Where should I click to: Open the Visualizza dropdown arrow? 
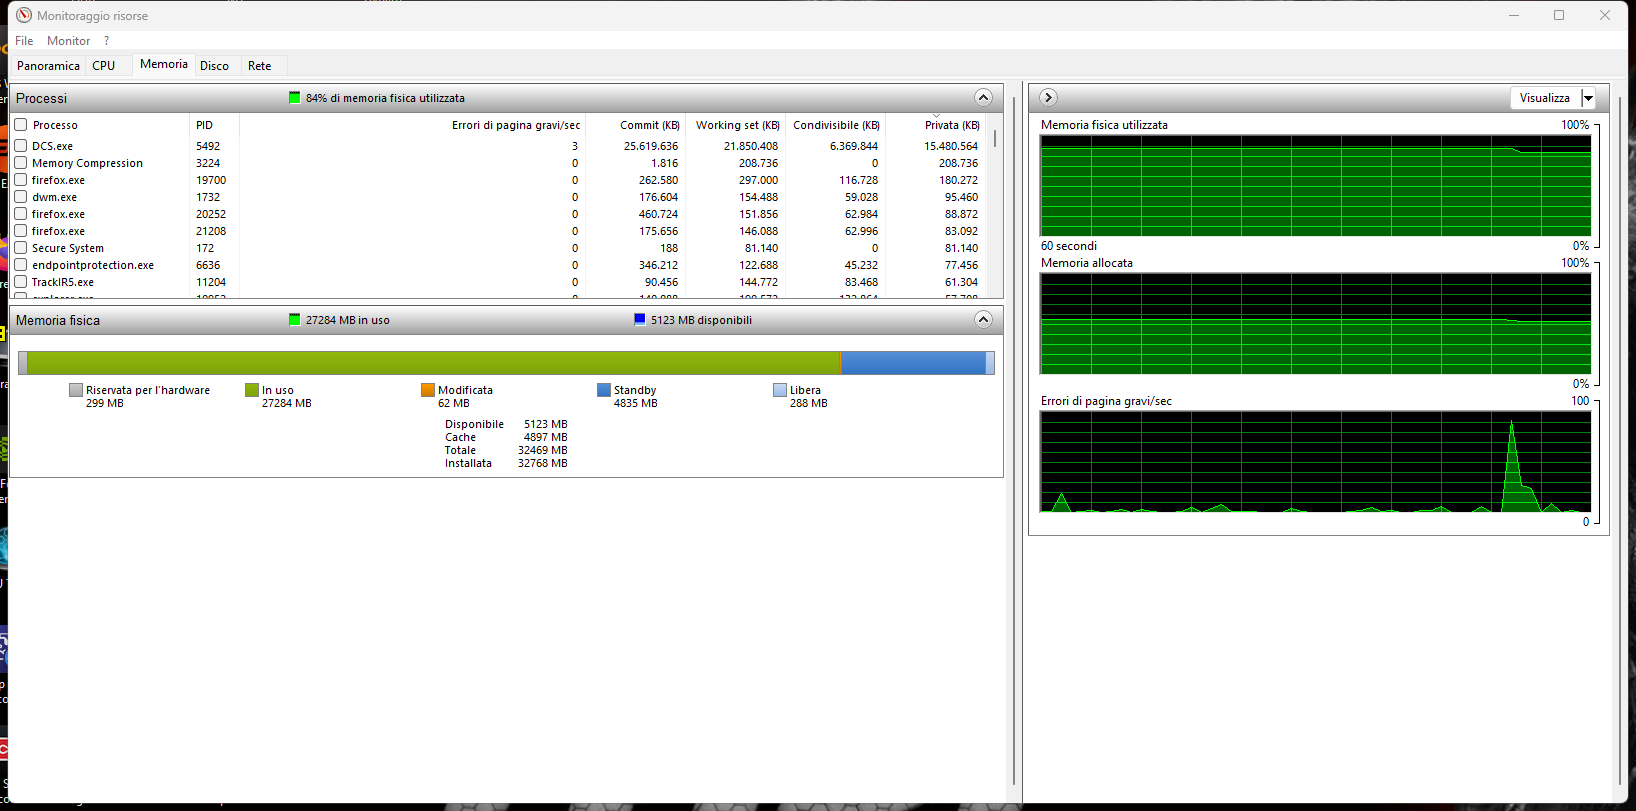1588,98
